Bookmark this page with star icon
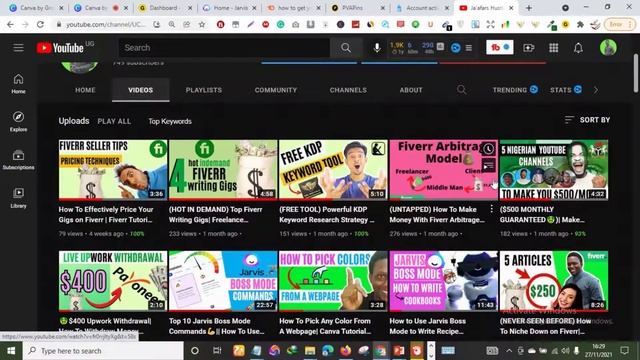This screenshot has height=360, width=640. 202,24
